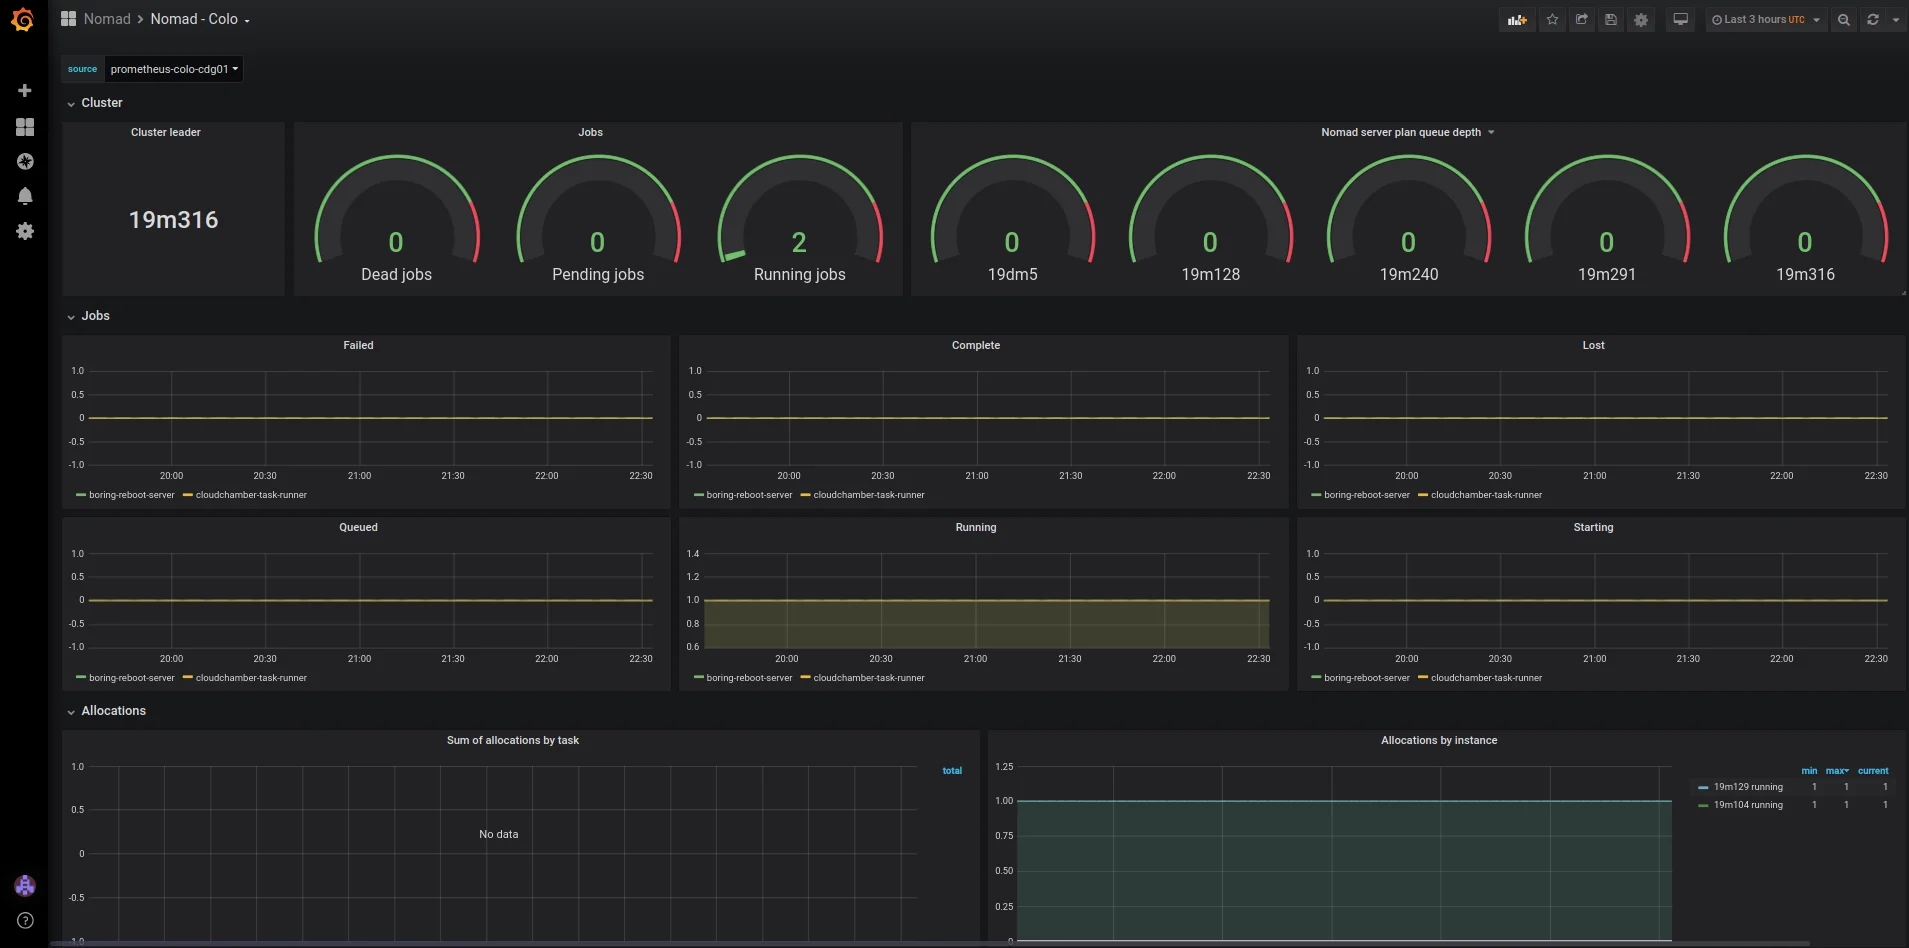Open Sum of allocations by task menu
The width and height of the screenshot is (1909, 948).
pos(513,740)
